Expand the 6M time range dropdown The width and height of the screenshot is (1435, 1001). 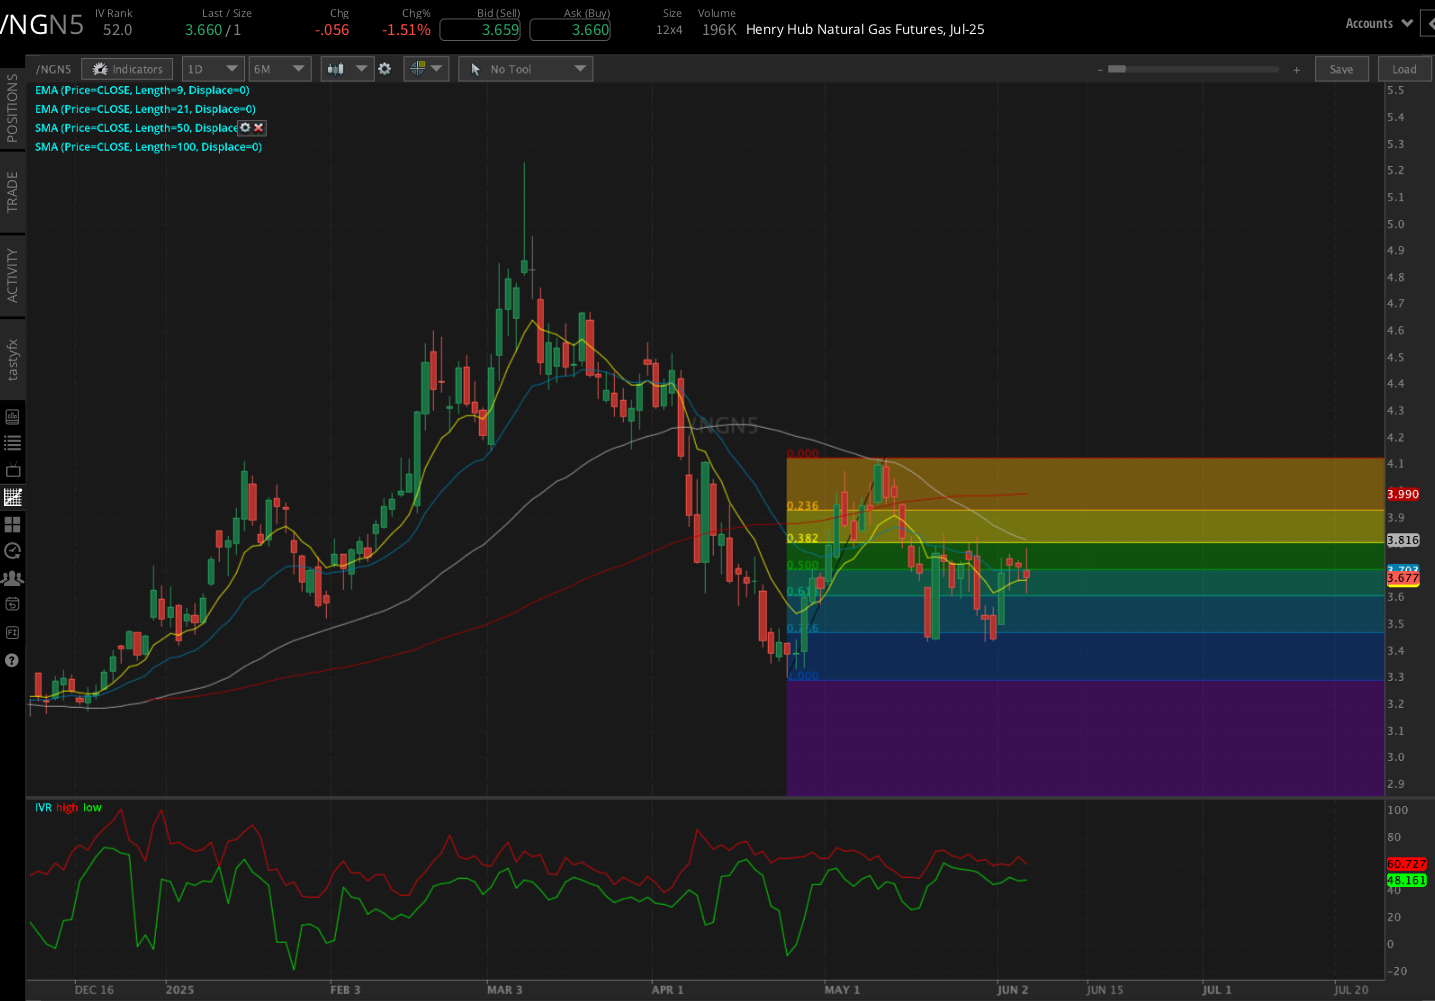click(x=279, y=69)
